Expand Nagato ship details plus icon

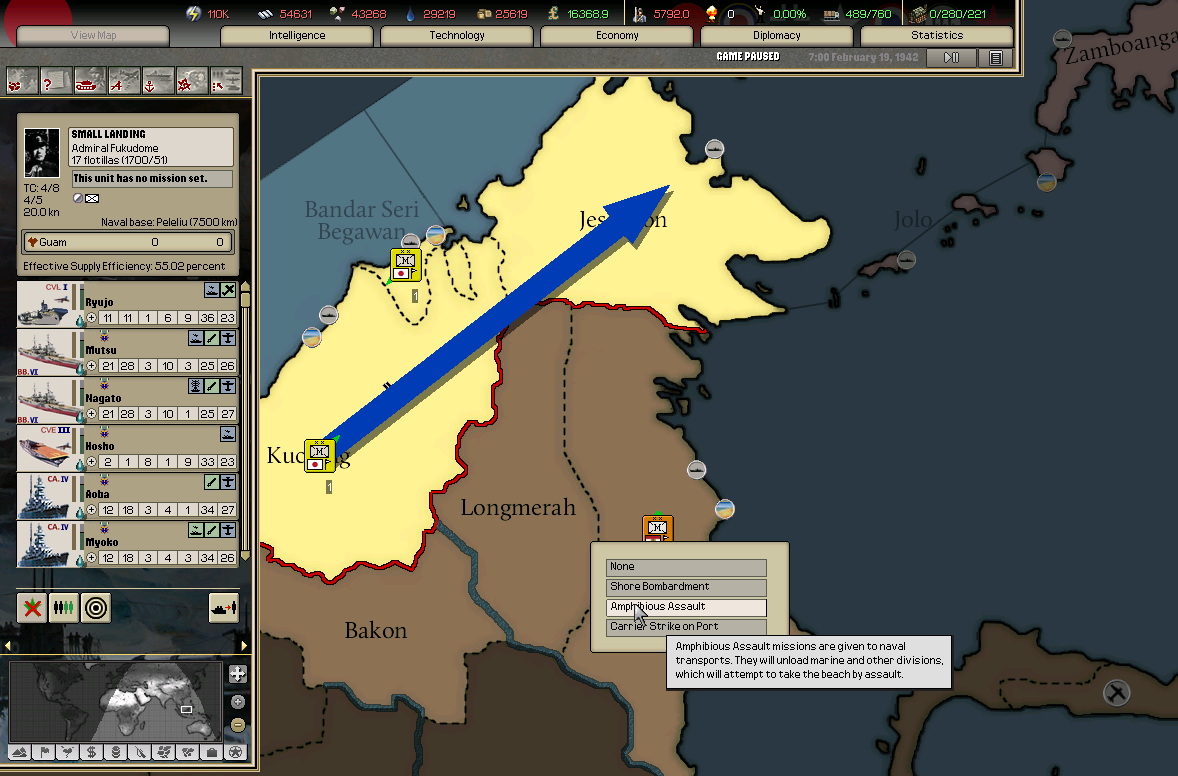point(92,414)
